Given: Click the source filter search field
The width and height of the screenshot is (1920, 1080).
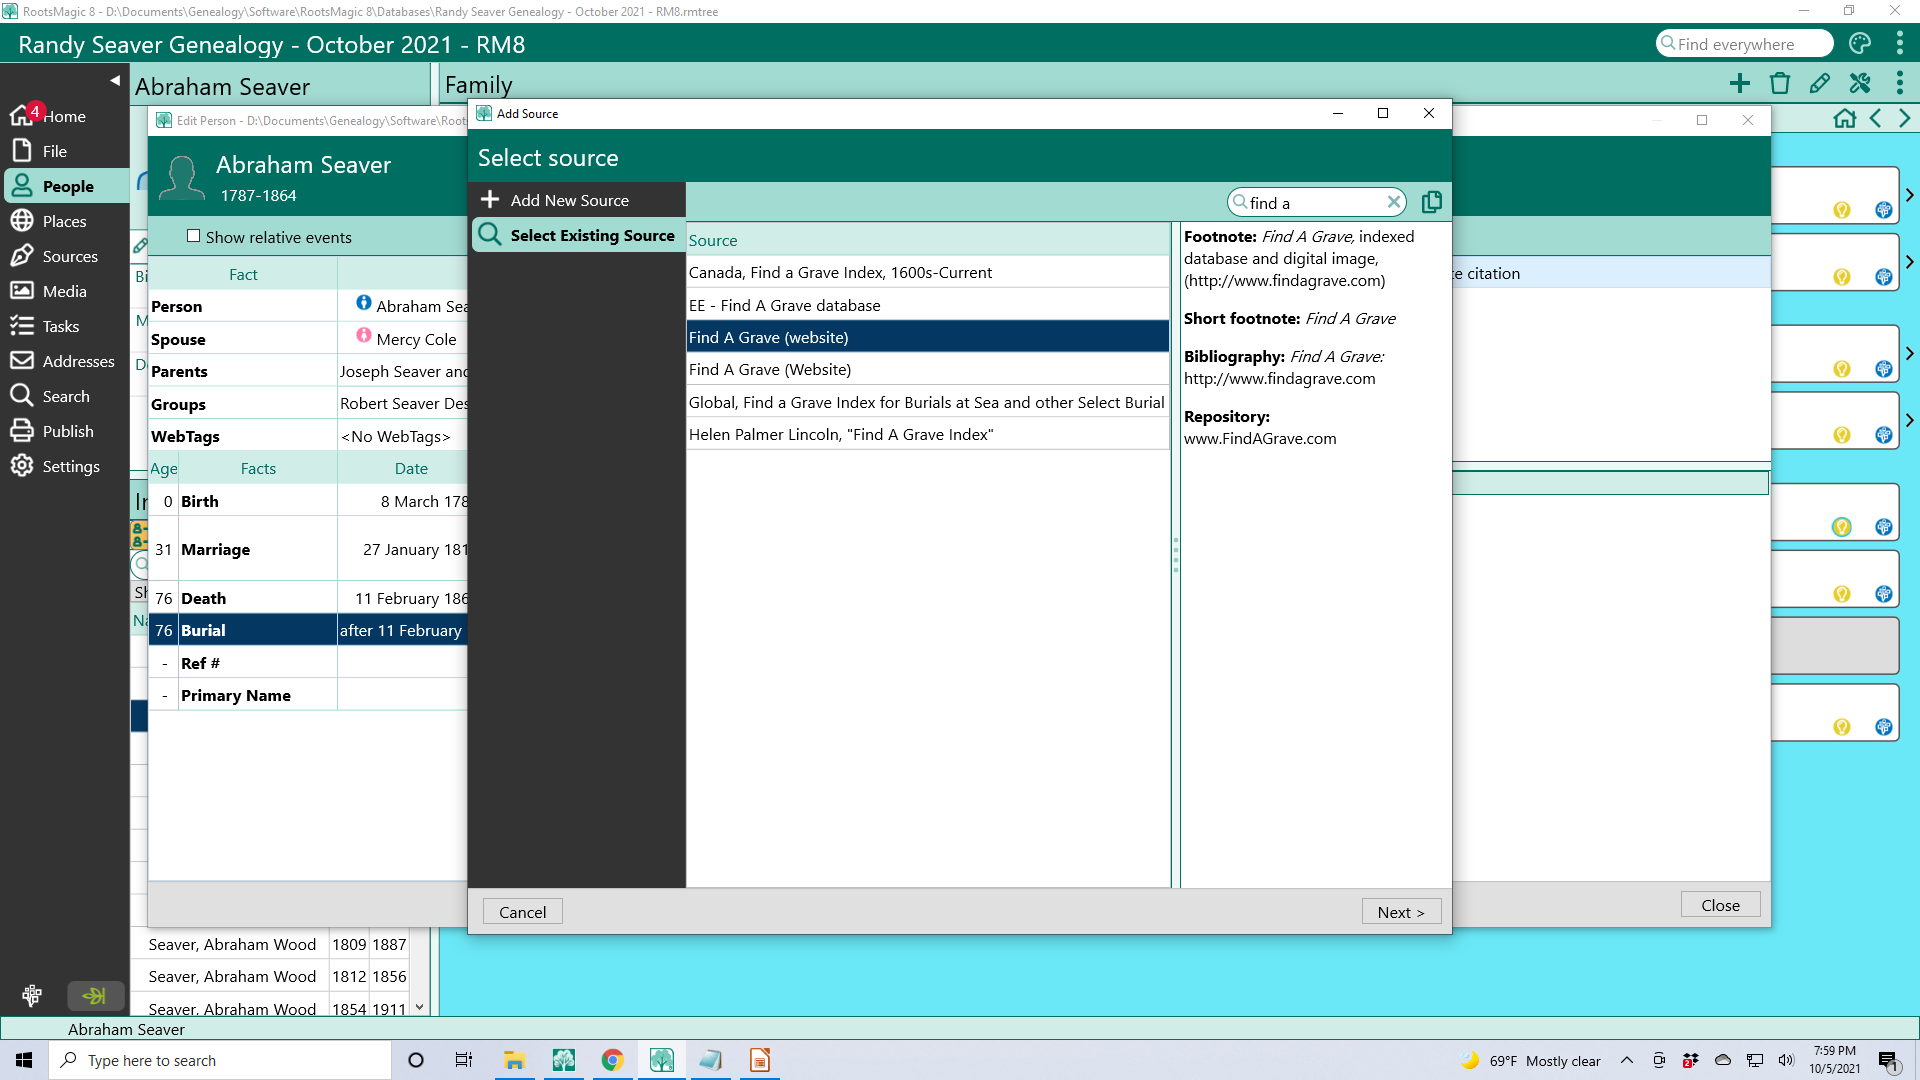Looking at the screenshot, I should pyautogui.click(x=1315, y=202).
